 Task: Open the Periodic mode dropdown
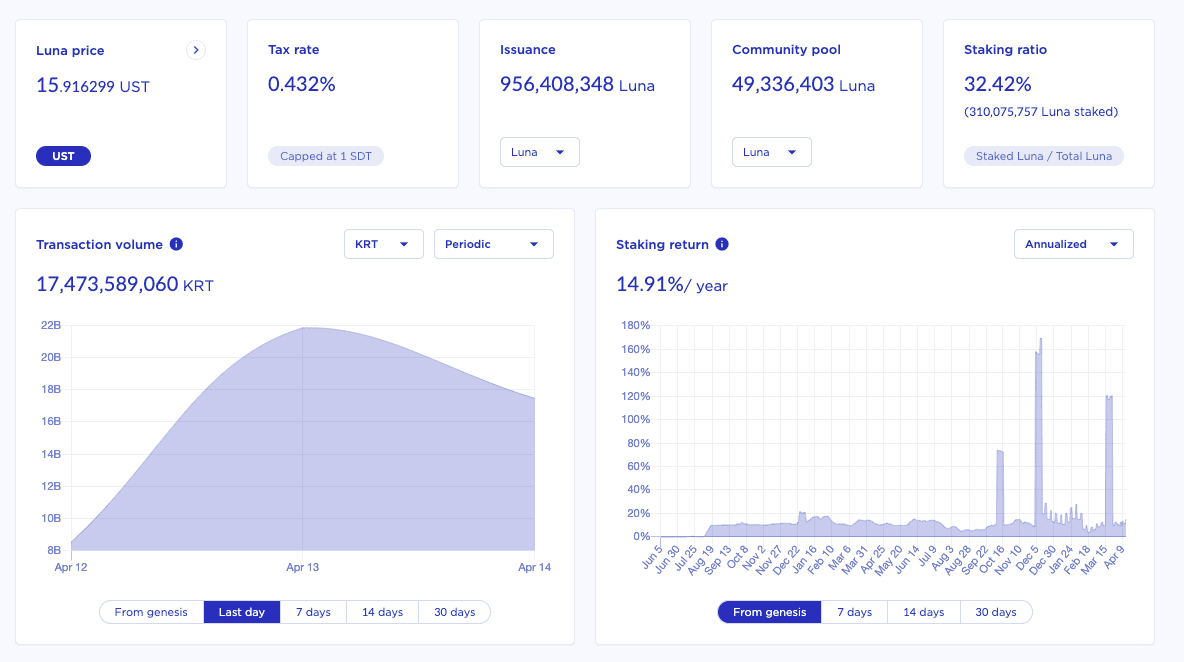(x=493, y=244)
